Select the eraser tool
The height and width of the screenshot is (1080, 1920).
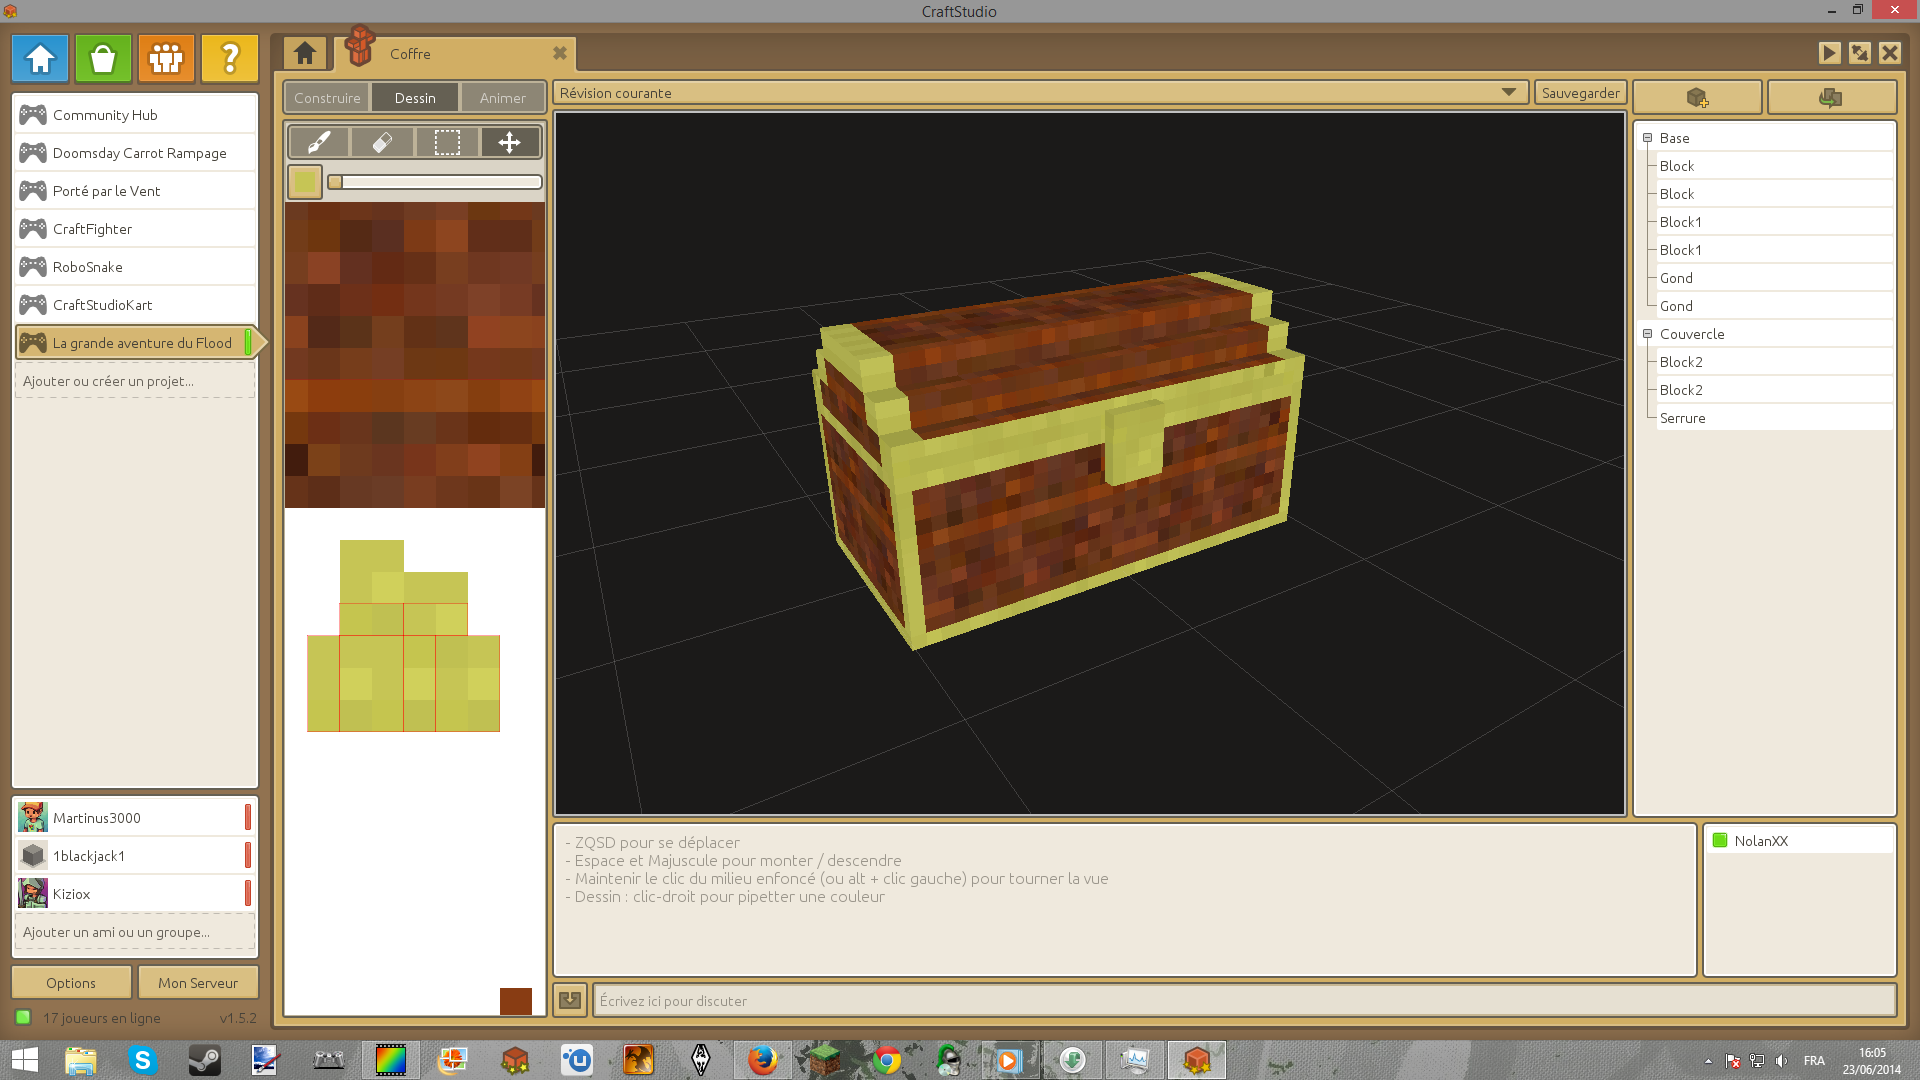[x=382, y=143]
